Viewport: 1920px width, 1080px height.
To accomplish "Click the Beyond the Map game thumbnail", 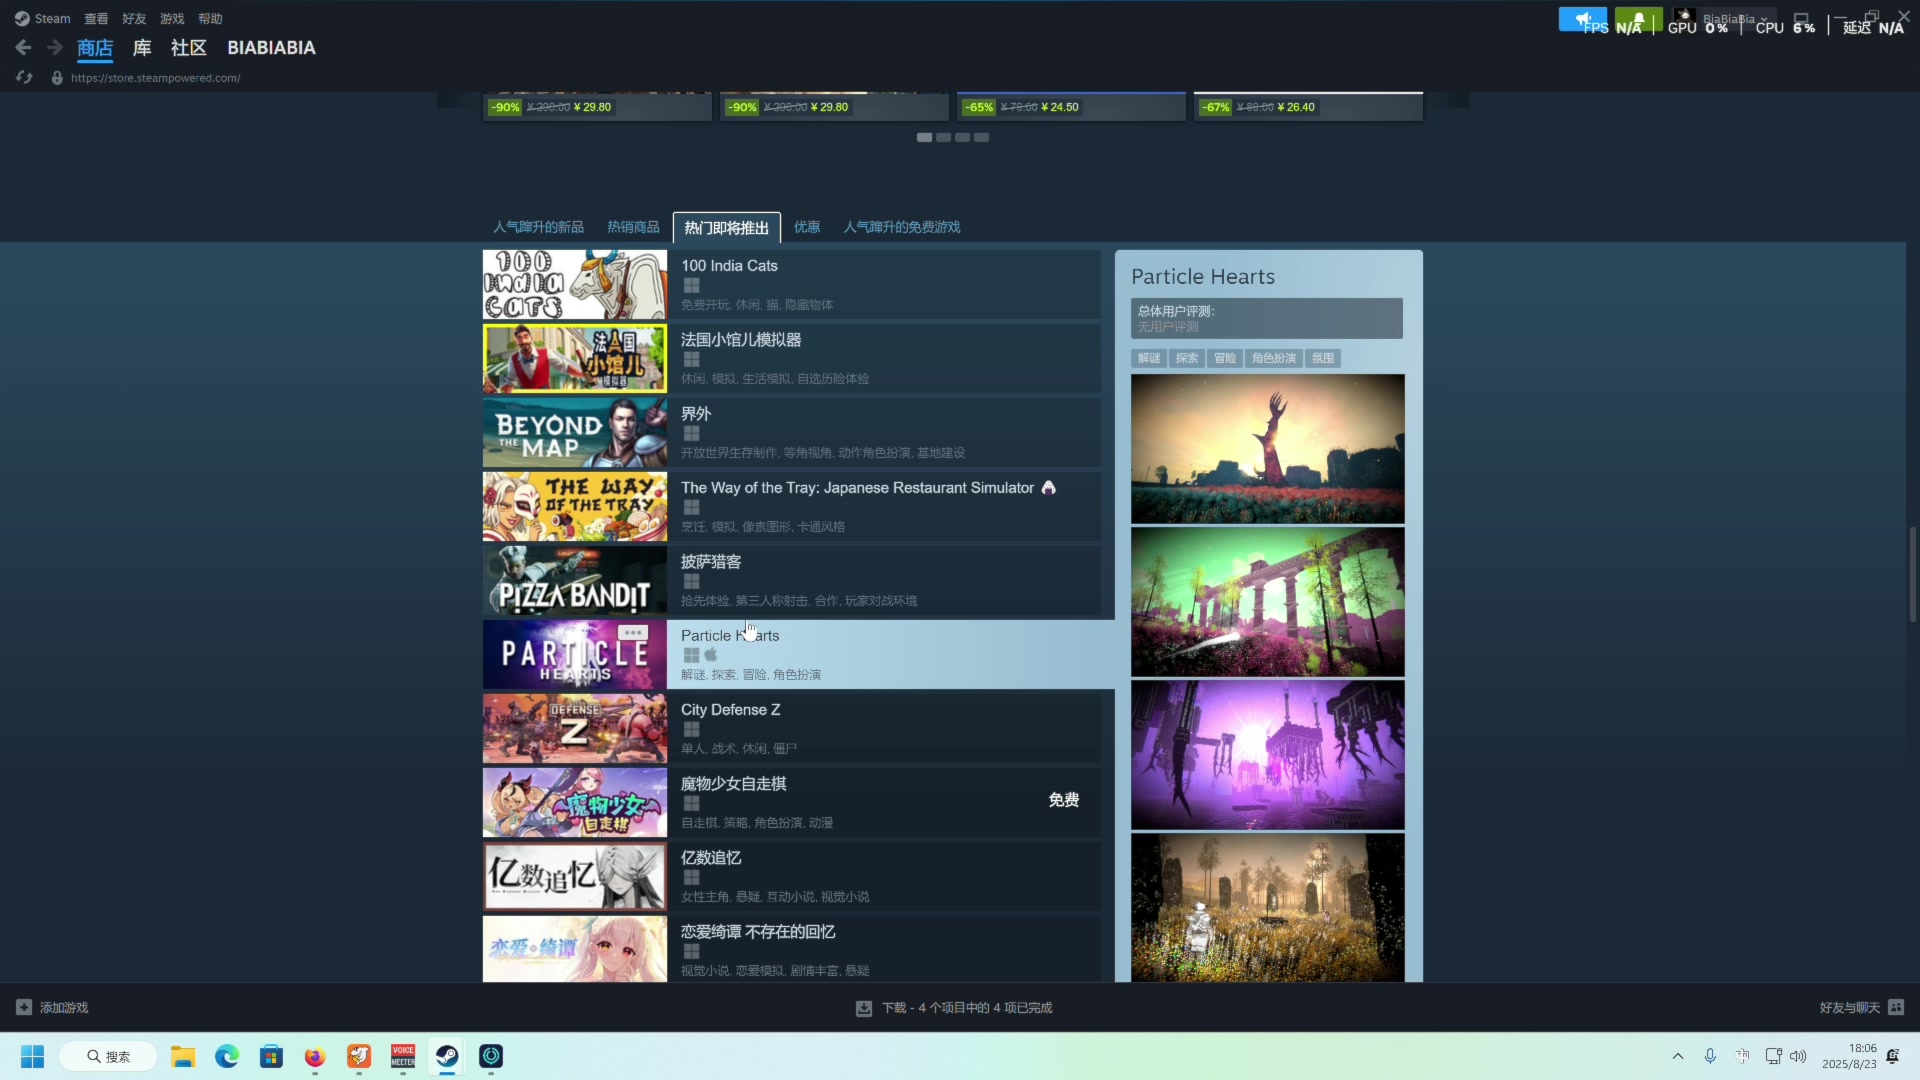I will click(575, 433).
